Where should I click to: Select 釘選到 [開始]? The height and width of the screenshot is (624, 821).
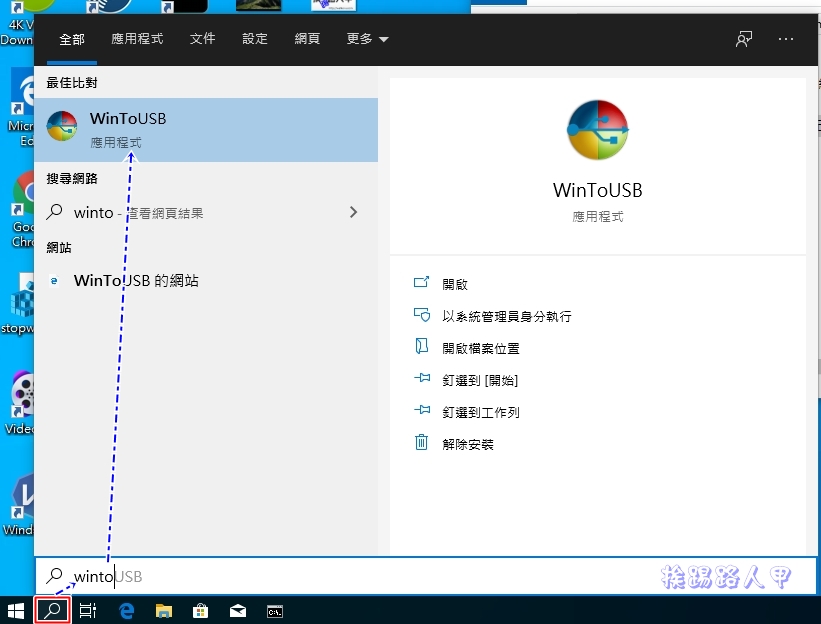(x=480, y=381)
